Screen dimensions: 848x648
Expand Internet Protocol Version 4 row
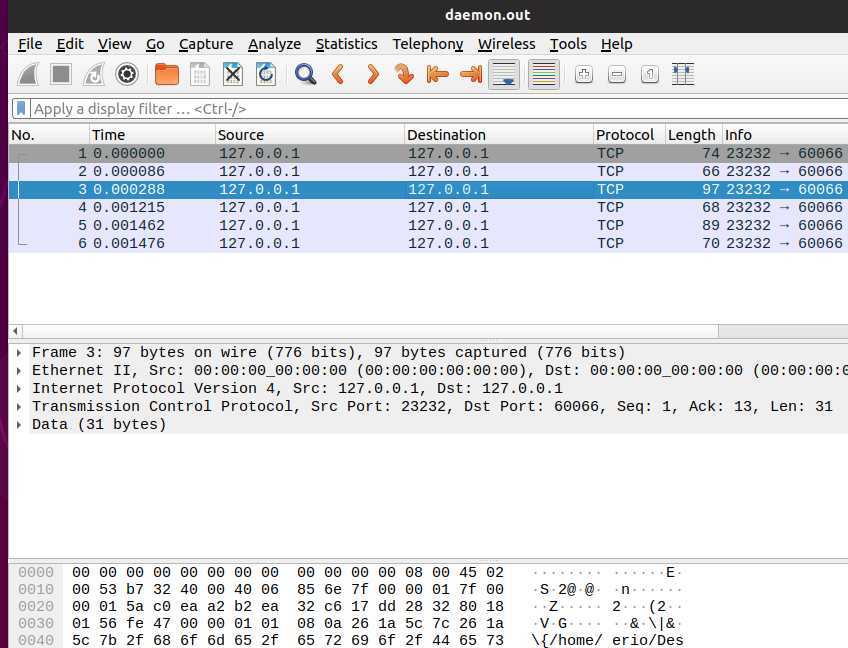point(19,388)
